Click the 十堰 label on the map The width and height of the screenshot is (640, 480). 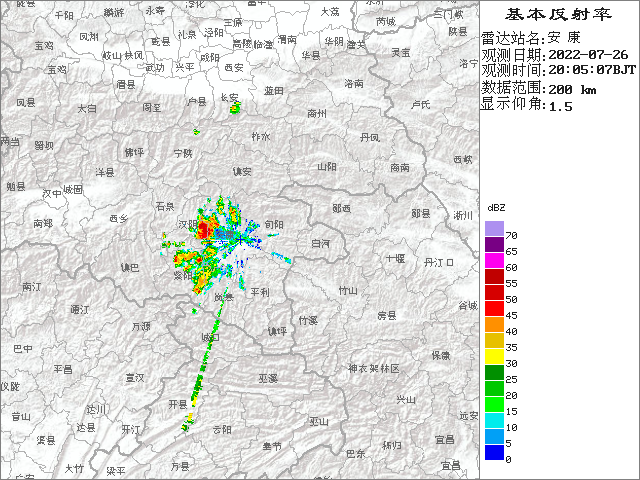tap(395, 258)
